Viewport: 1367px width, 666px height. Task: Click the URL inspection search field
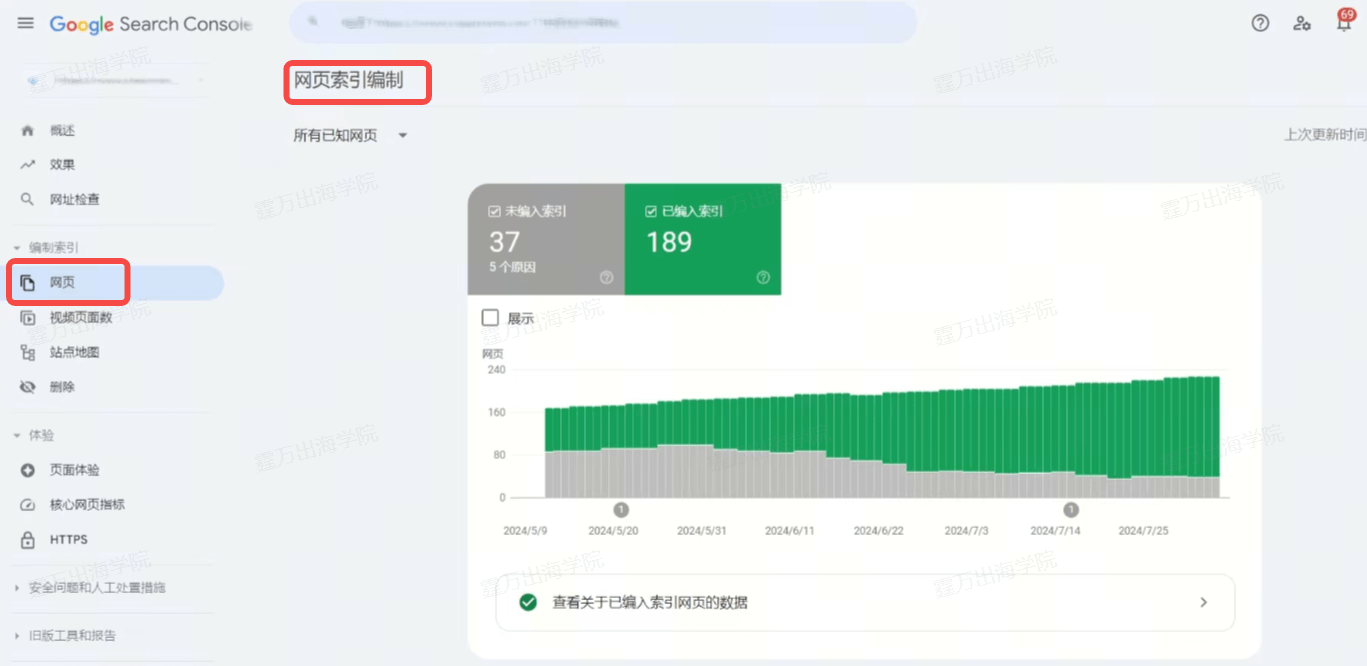(602, 22)
